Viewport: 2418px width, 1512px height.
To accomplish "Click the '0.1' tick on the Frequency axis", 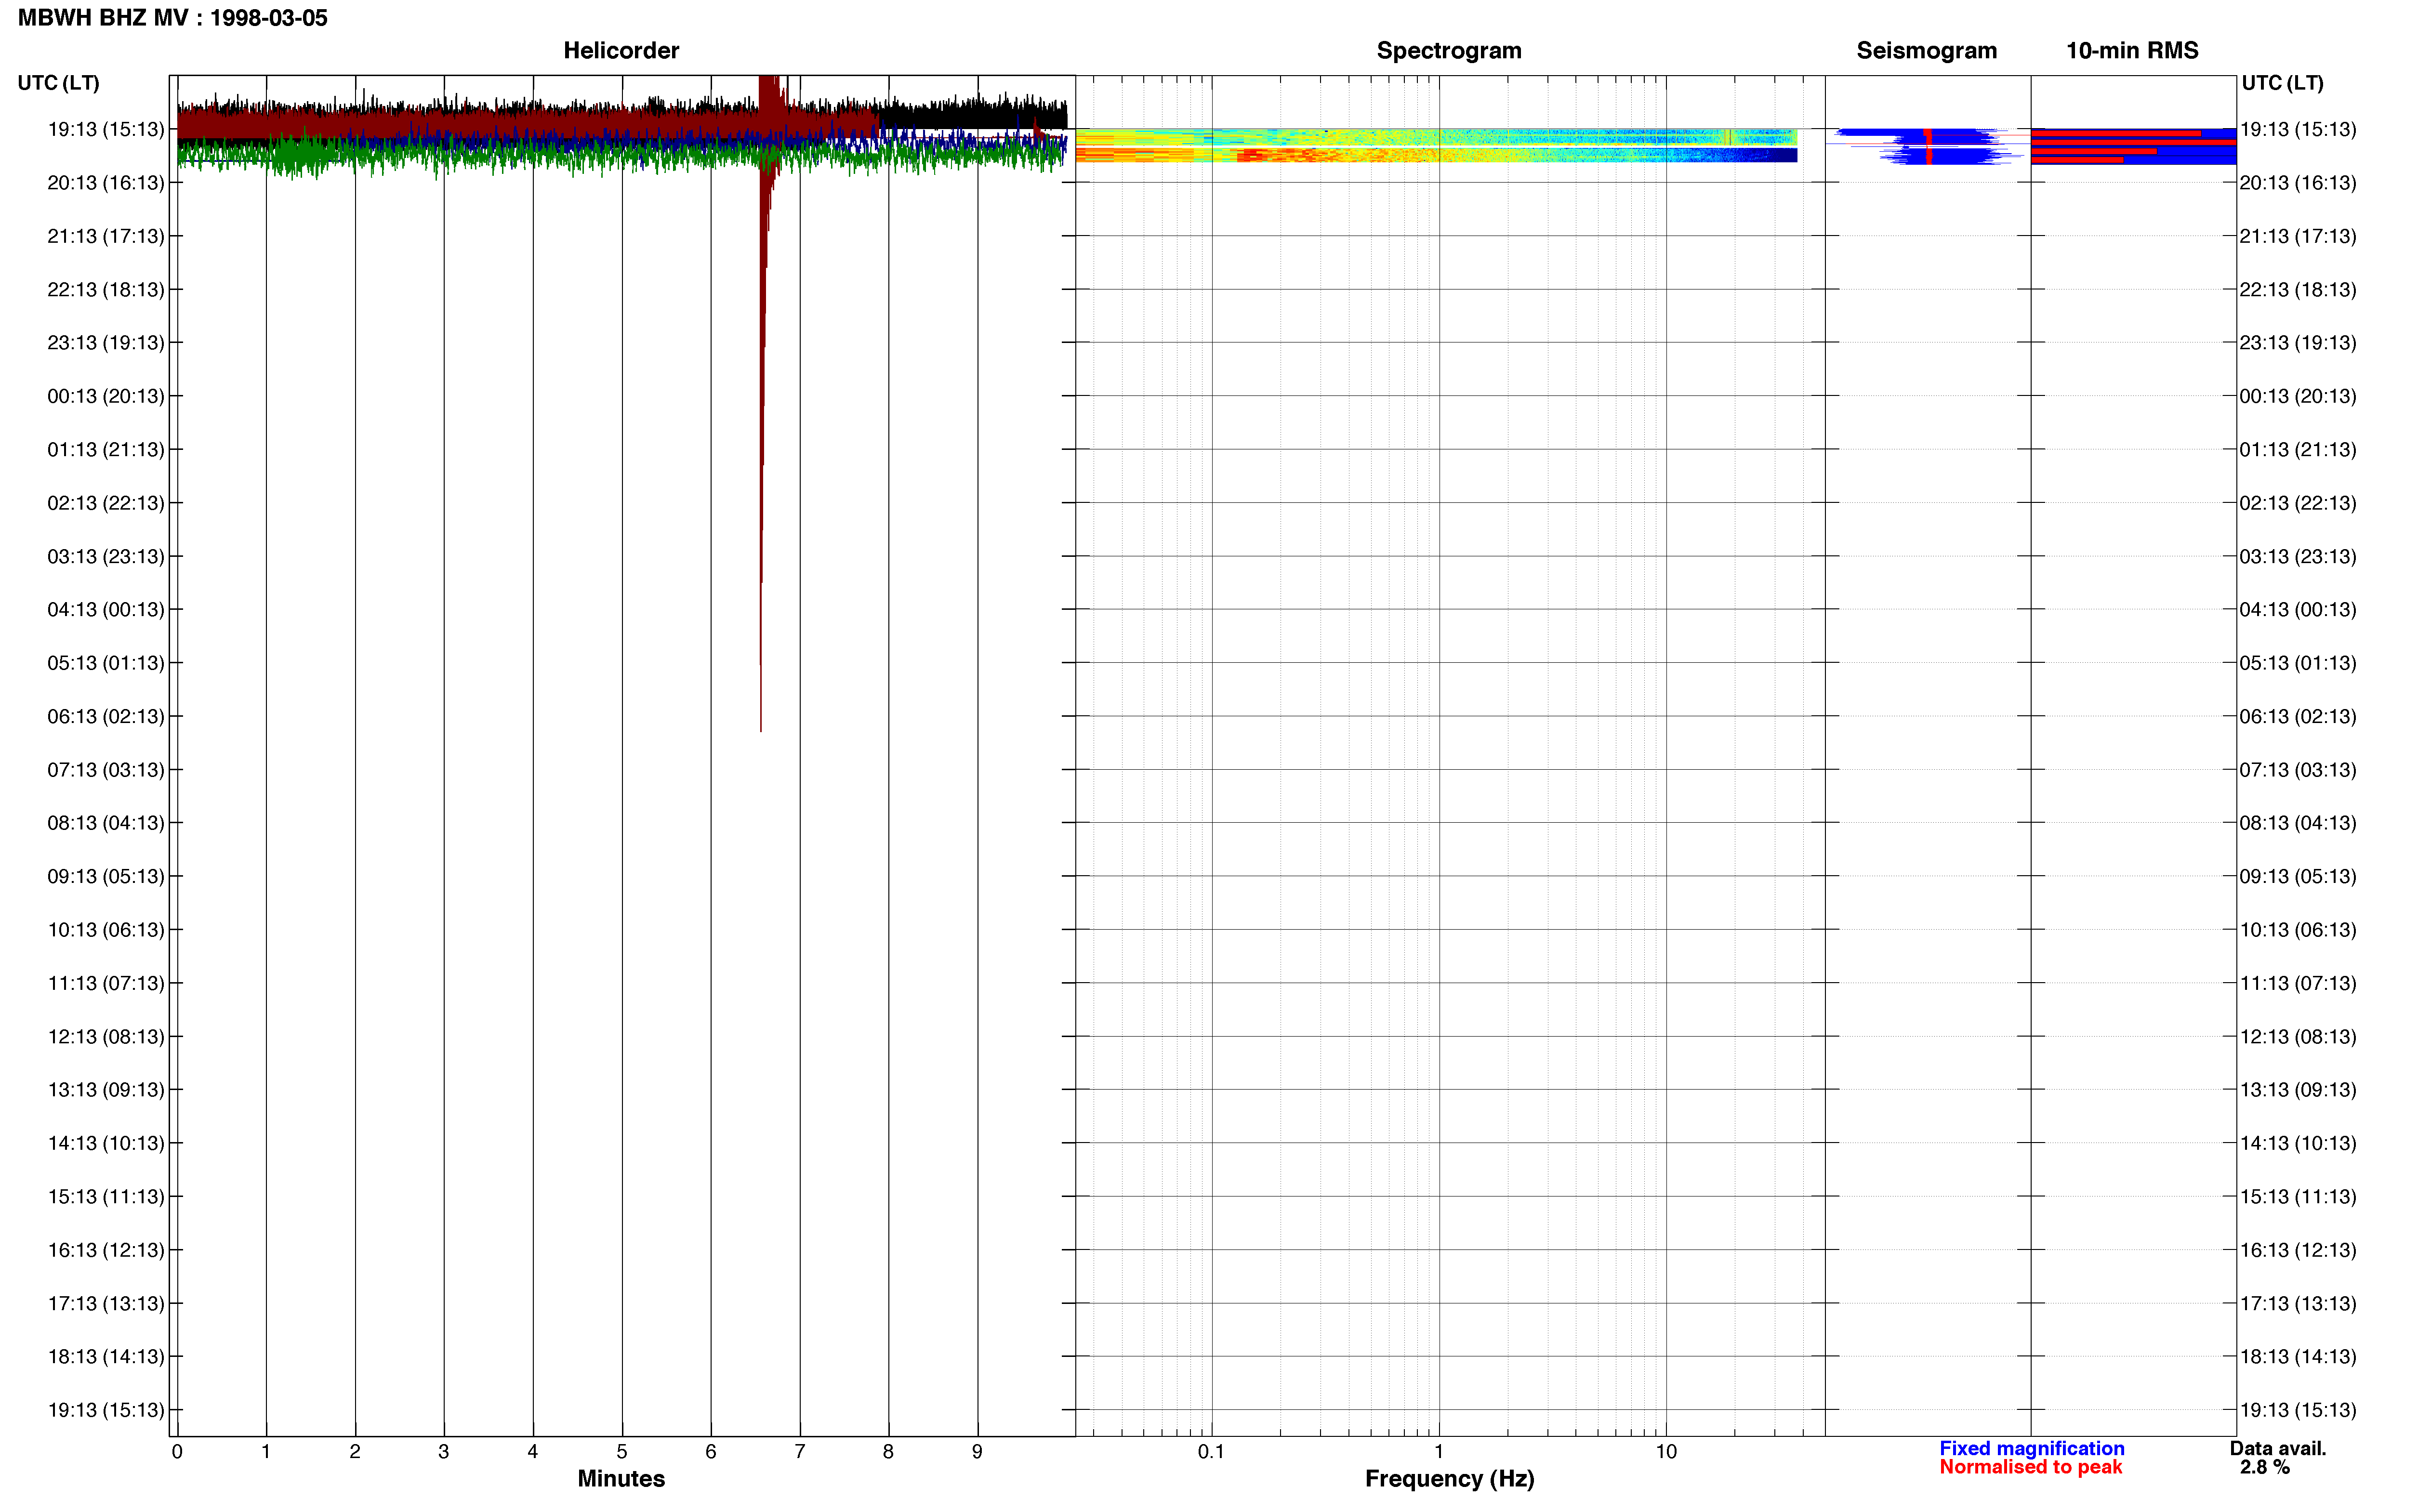I will (1211, 1452).
